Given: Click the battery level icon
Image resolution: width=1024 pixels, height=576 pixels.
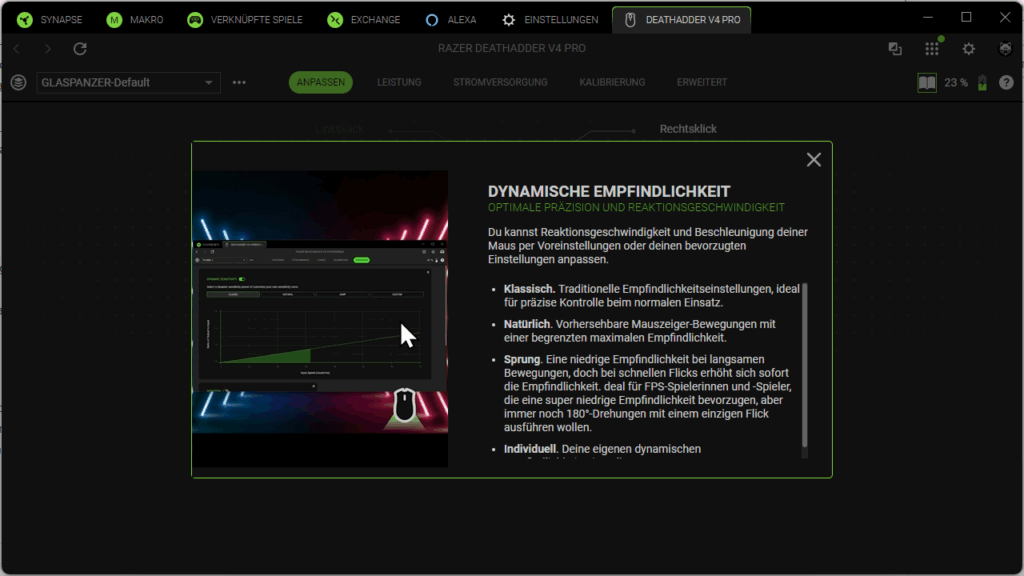Looking at the screenshot, I should point(982,83).
